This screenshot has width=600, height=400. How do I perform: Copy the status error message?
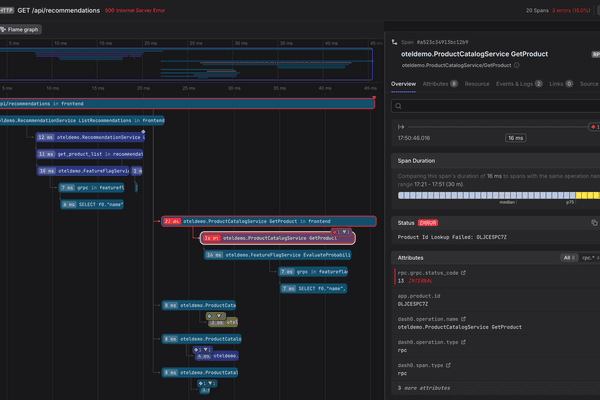coord(594,223)
